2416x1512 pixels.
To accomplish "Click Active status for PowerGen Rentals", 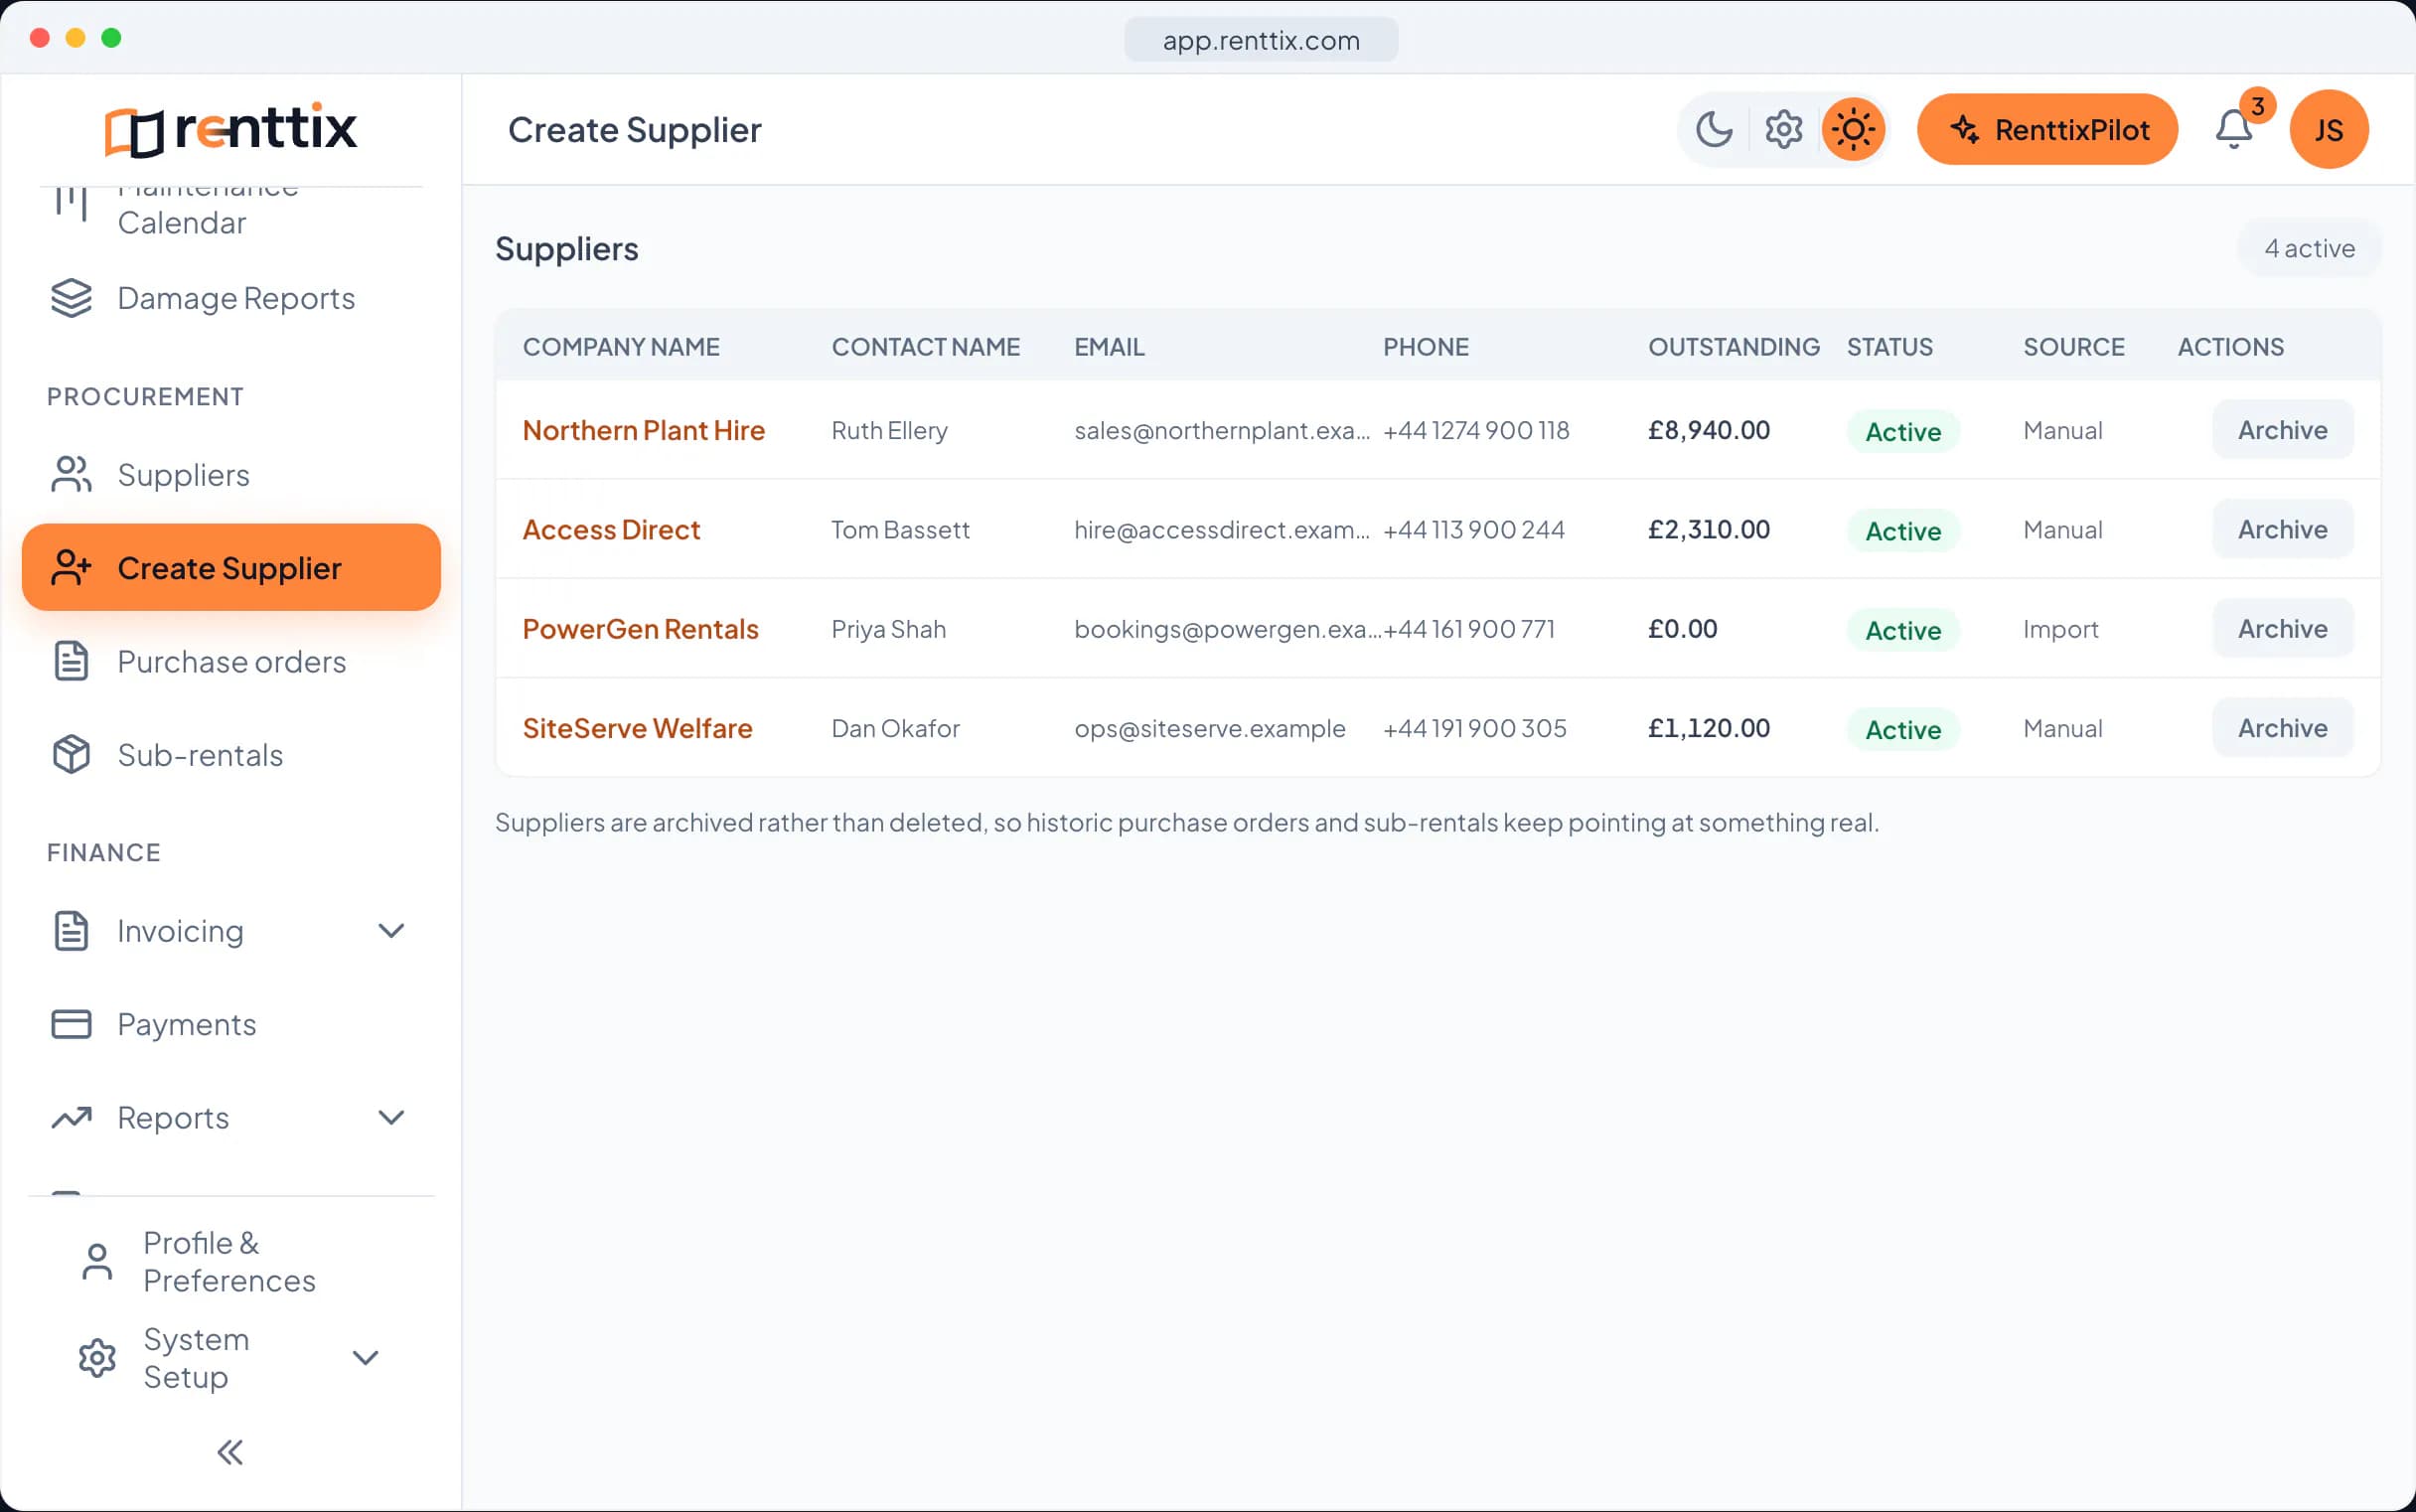I will (x=1903, y=630).
